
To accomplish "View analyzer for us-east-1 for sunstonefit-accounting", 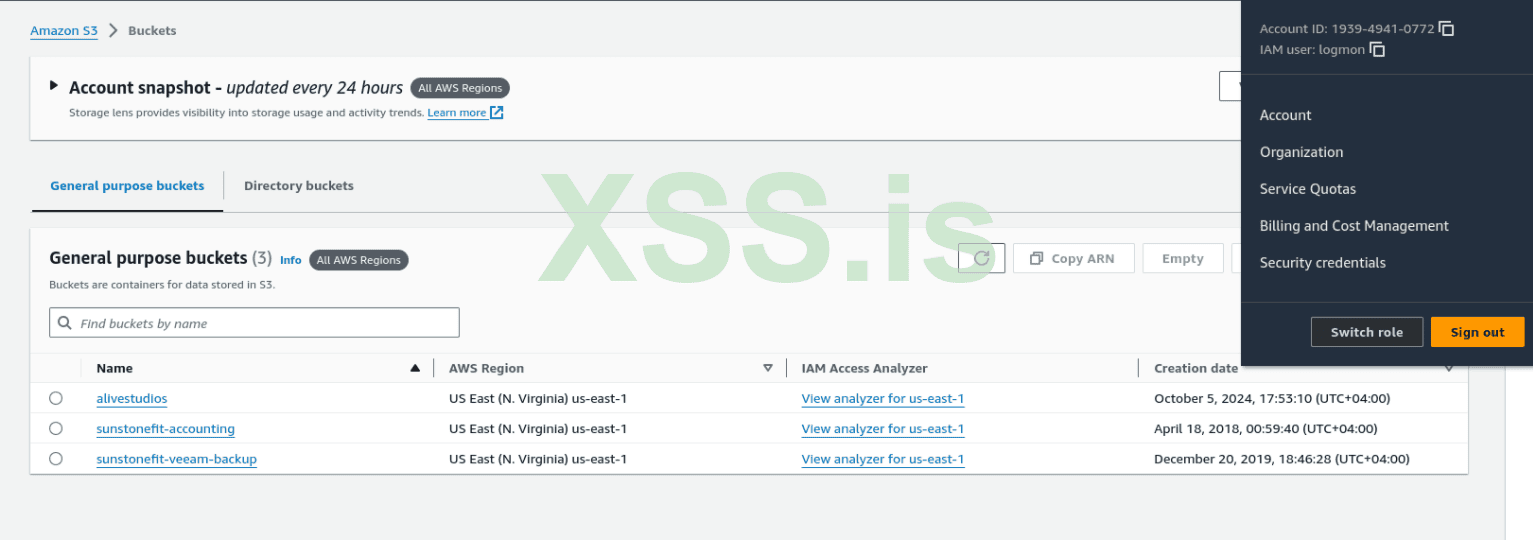I will pos(883,429).
